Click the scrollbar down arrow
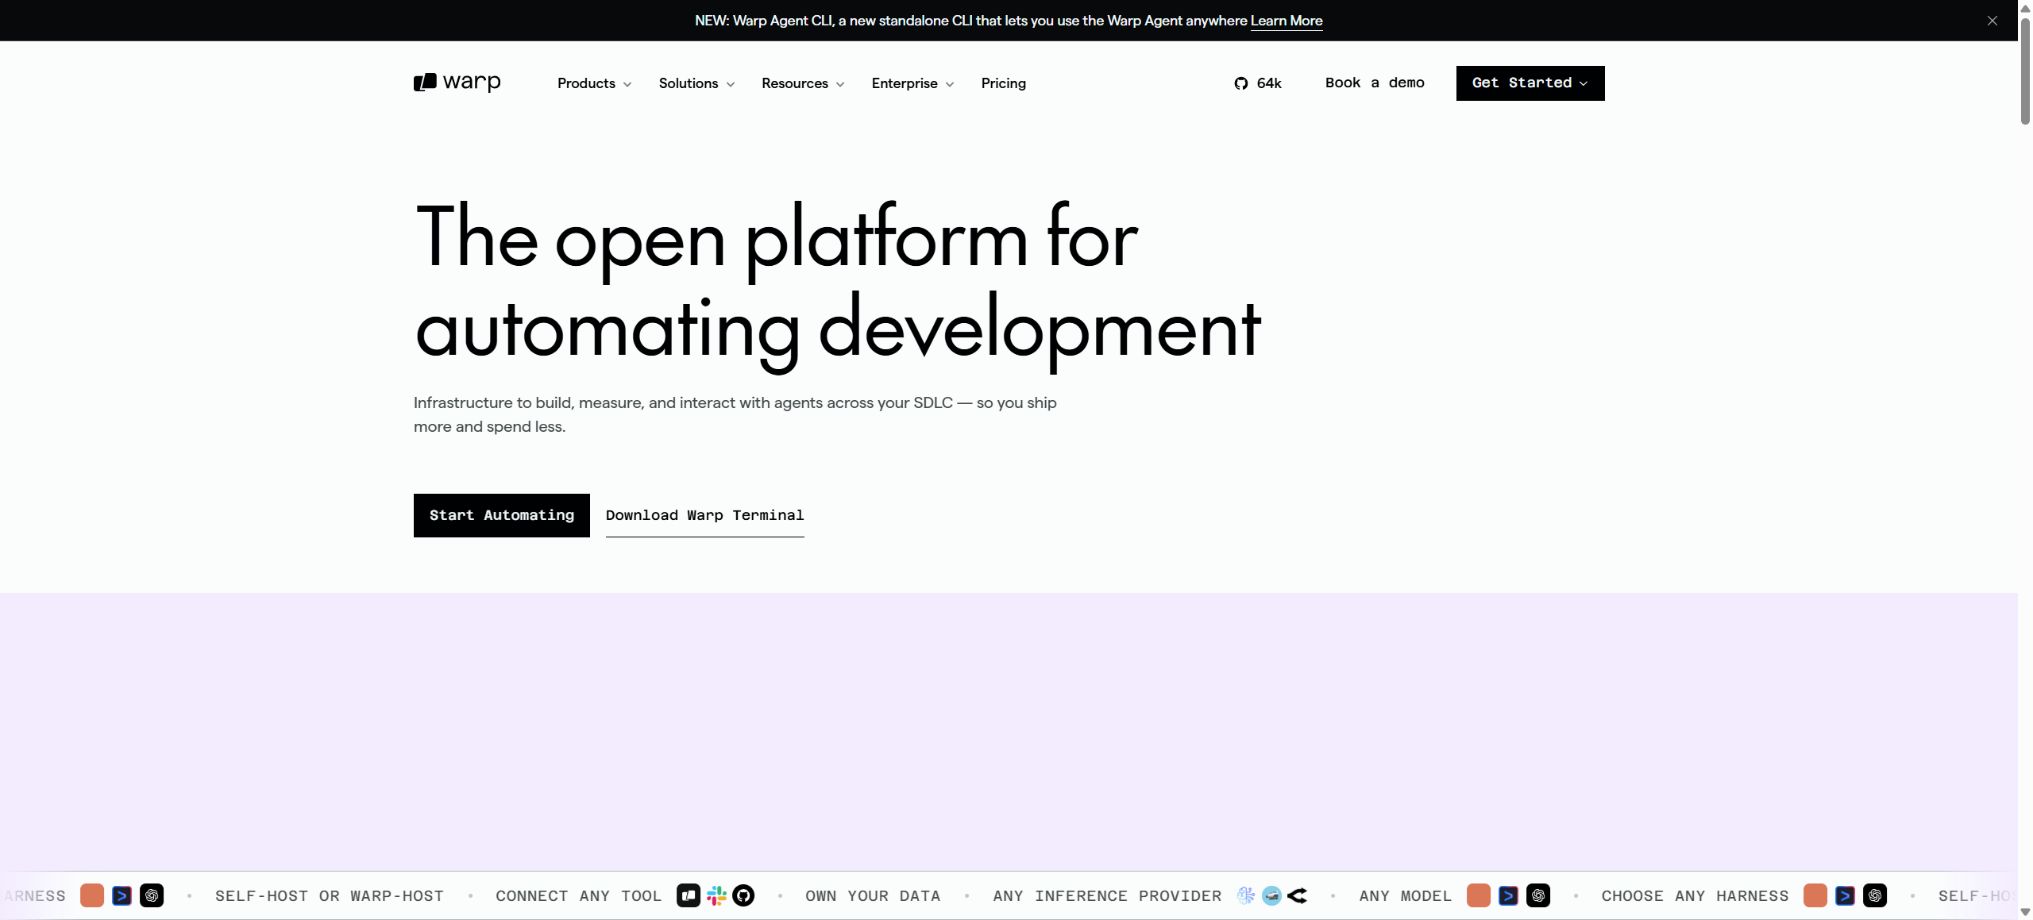The width and height of the screenshot is (2033, 920). pyautogui.click(x=2025, y=913)
